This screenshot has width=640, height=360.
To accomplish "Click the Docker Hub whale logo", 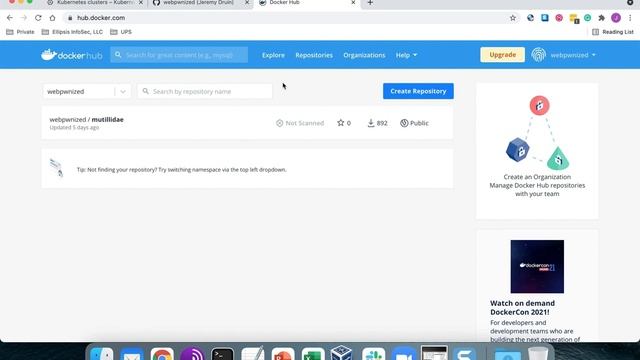I will click(71, 55).
